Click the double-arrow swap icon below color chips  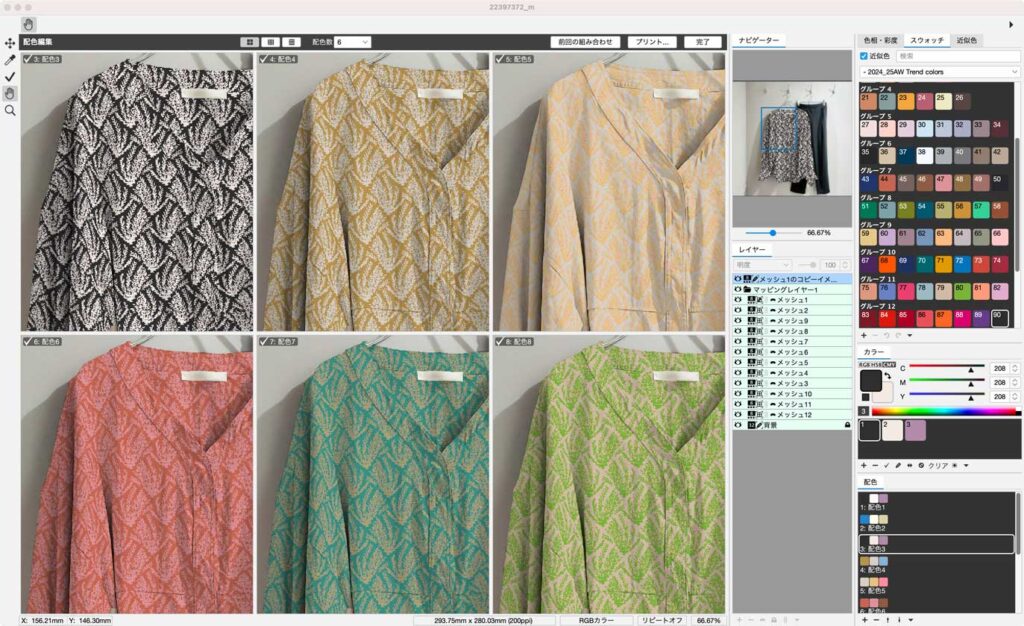[910, 465]
